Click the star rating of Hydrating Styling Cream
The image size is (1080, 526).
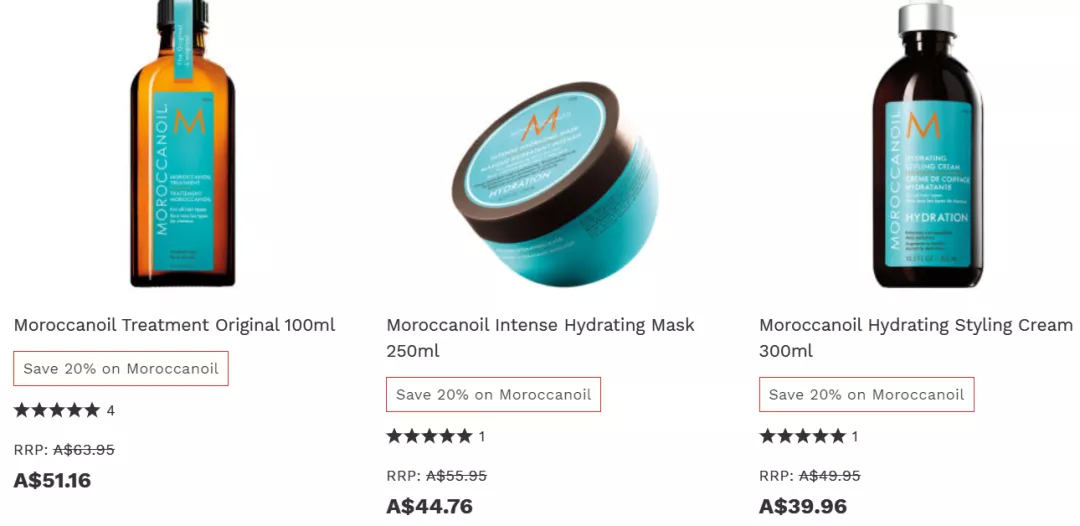coord(802,436)
